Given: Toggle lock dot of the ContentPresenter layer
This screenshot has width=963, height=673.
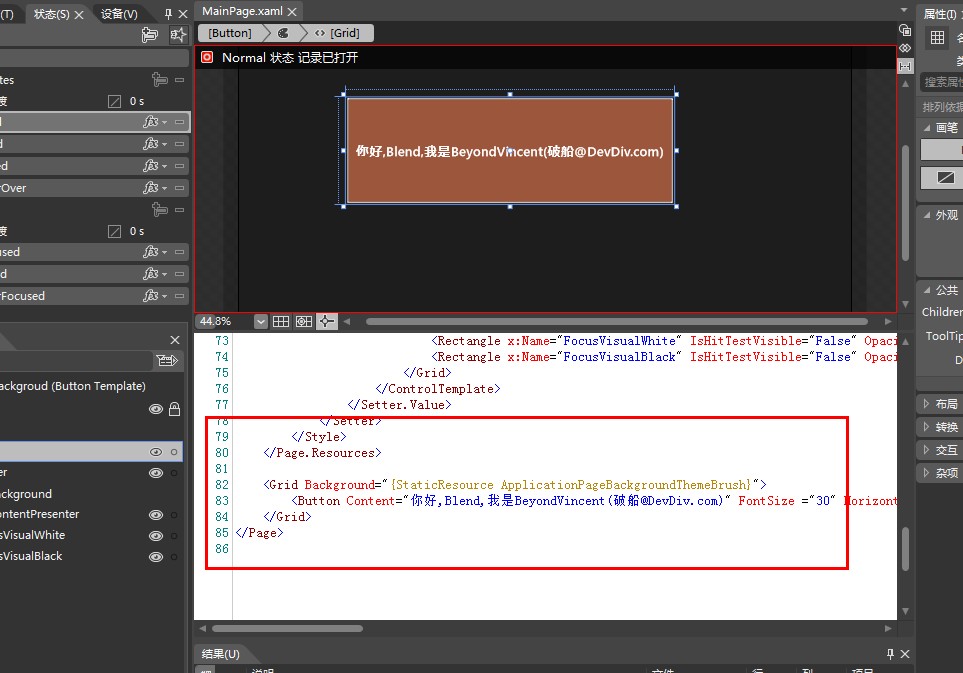Looking at the screenshot, I should [x=174, y=515].
